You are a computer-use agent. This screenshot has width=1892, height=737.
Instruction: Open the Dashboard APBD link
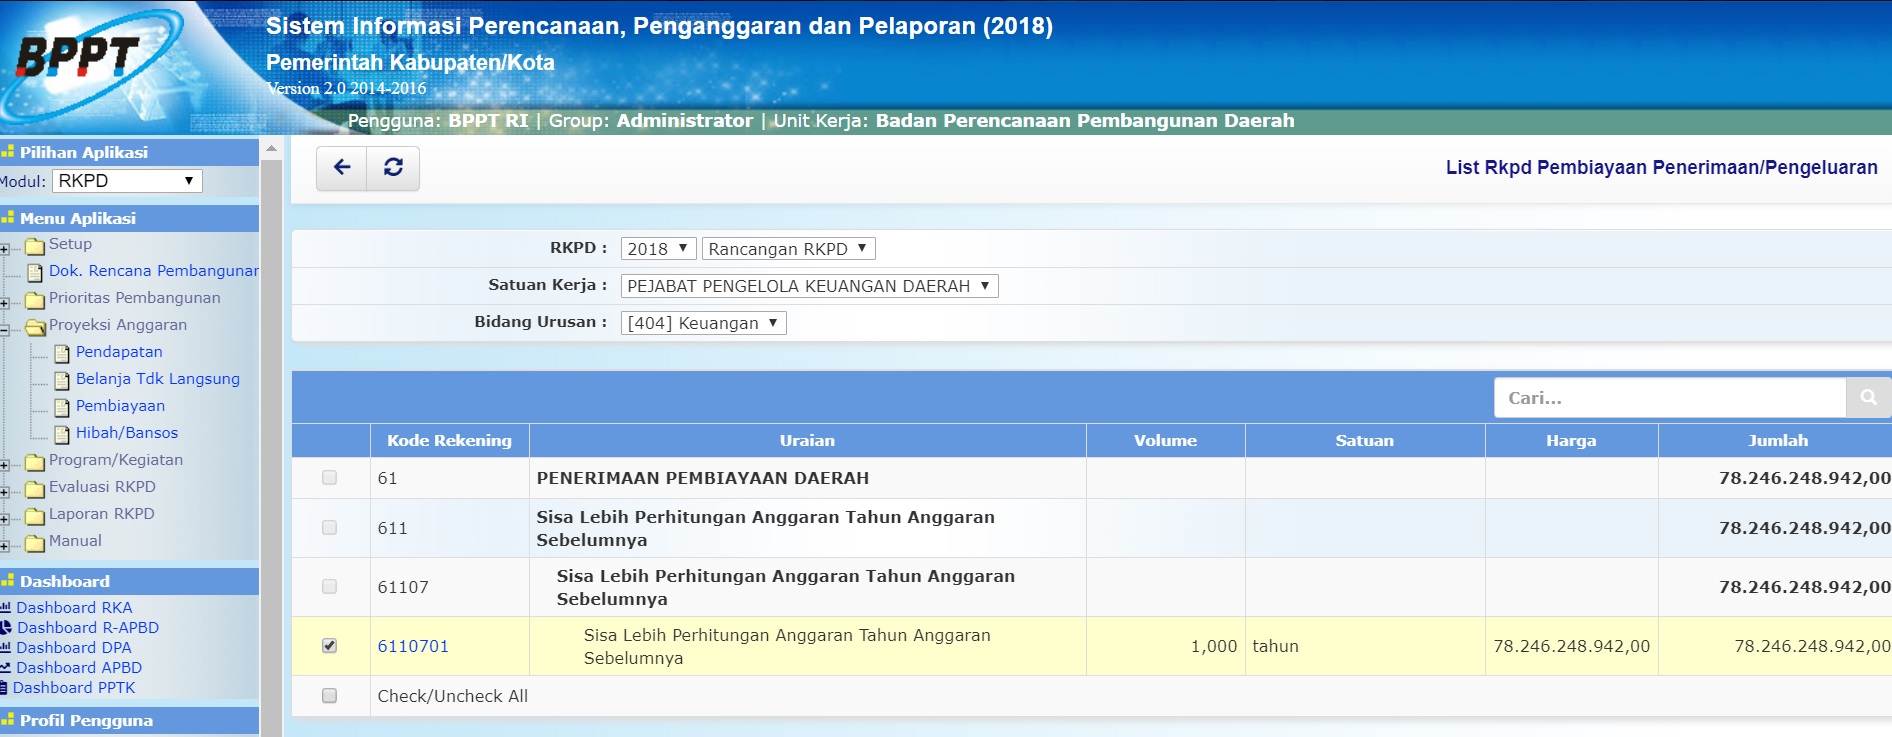click(79, 667)
